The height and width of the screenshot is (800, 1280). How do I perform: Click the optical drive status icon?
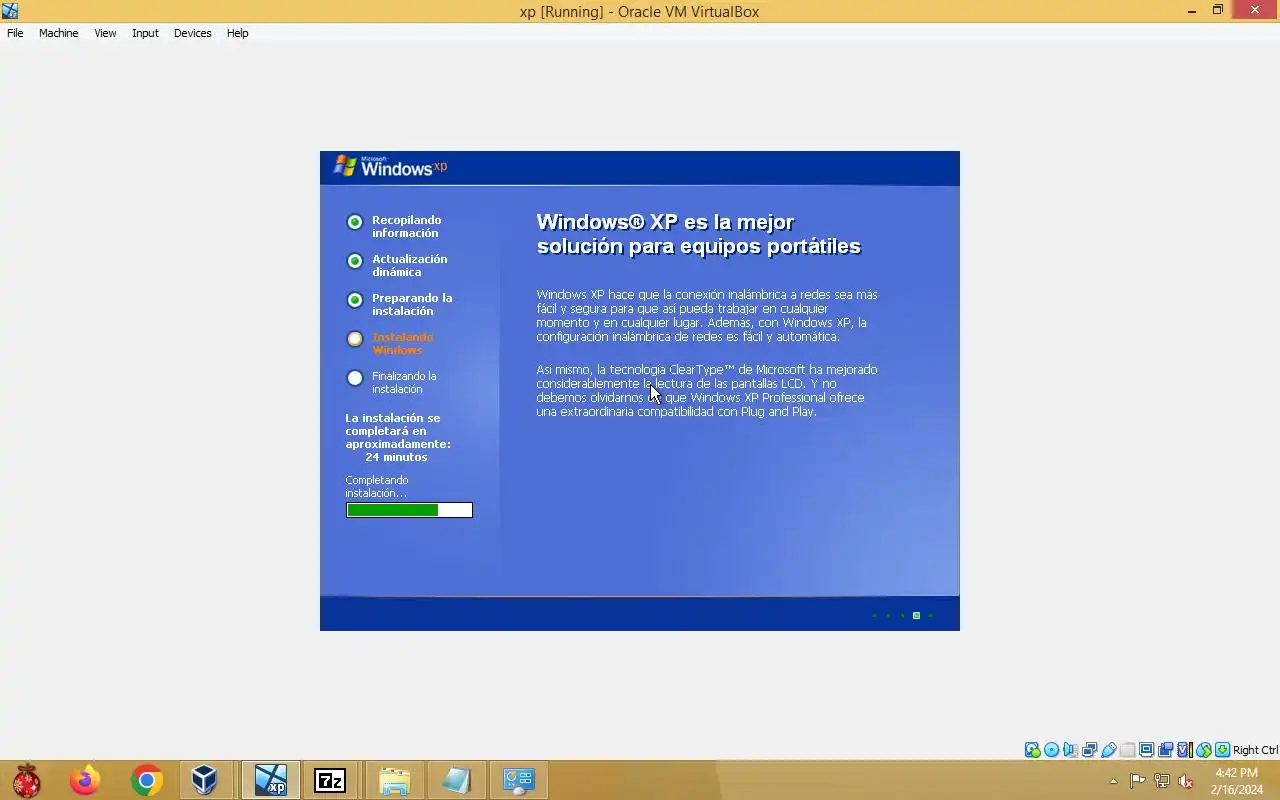pyautogui.click(x=1051, y=750)
